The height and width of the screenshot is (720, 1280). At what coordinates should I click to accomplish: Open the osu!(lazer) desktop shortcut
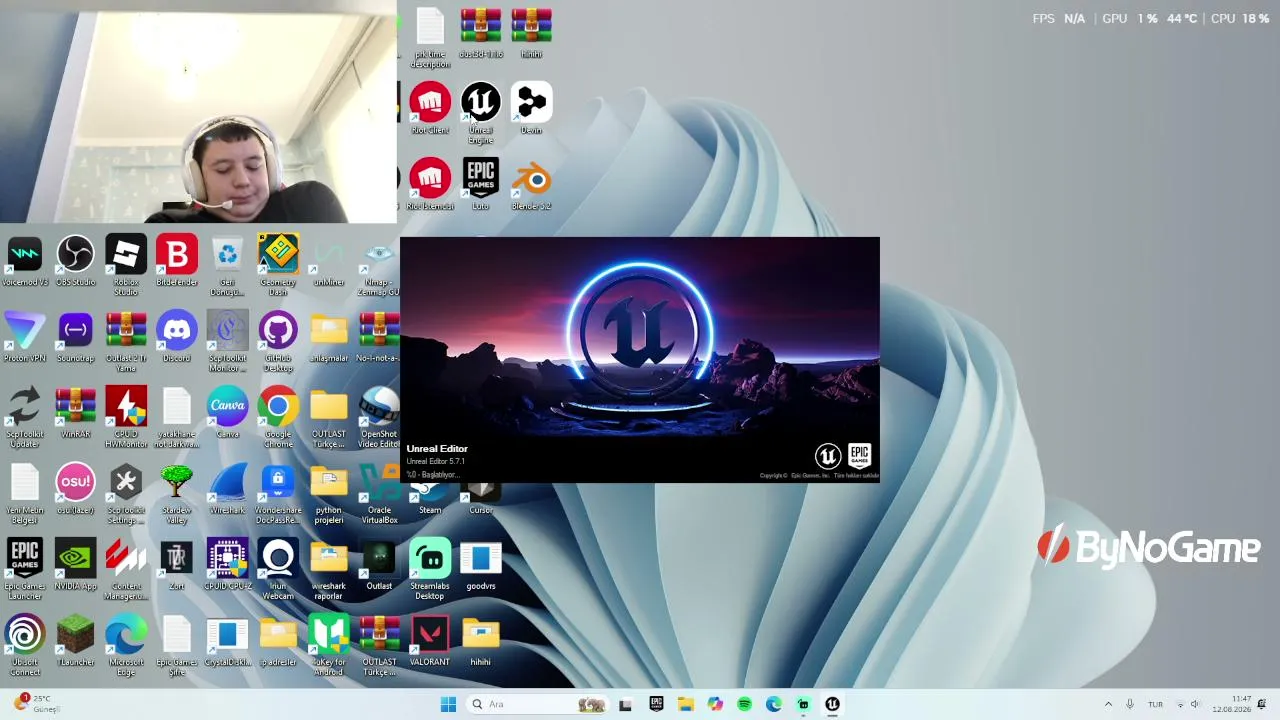pyautogui.click(x=76, y=490)
